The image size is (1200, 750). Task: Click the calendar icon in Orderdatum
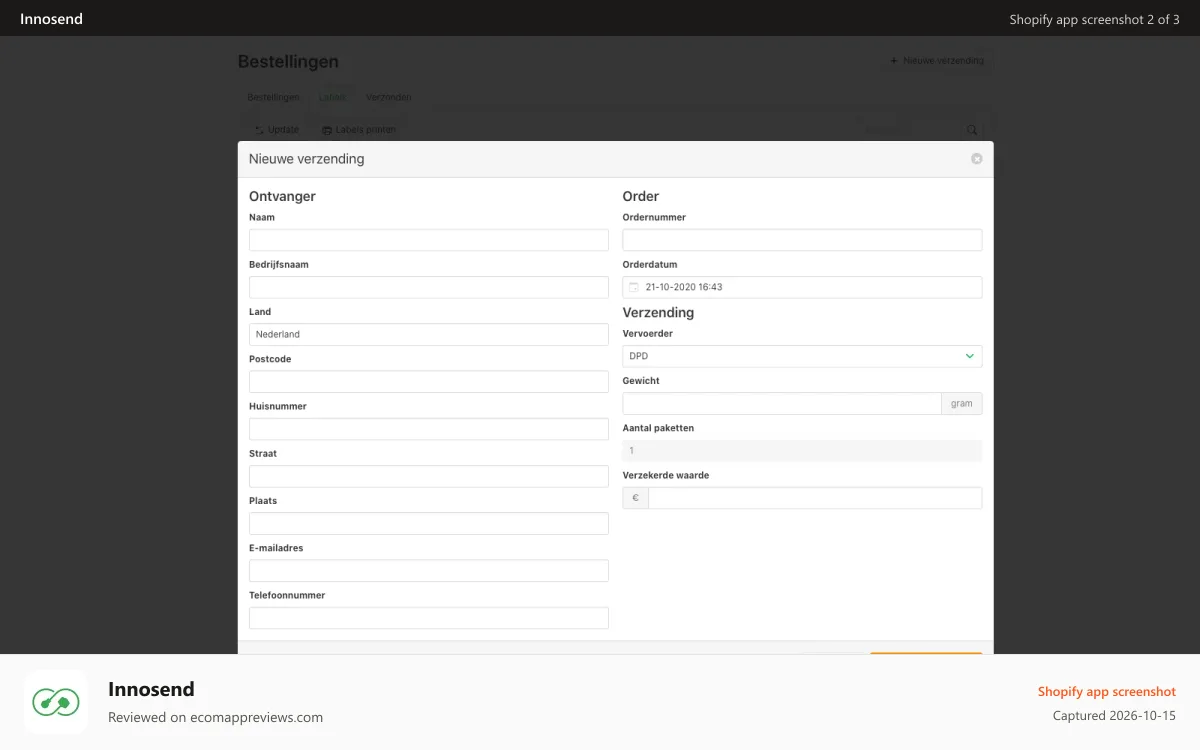(x=633, y=287)
